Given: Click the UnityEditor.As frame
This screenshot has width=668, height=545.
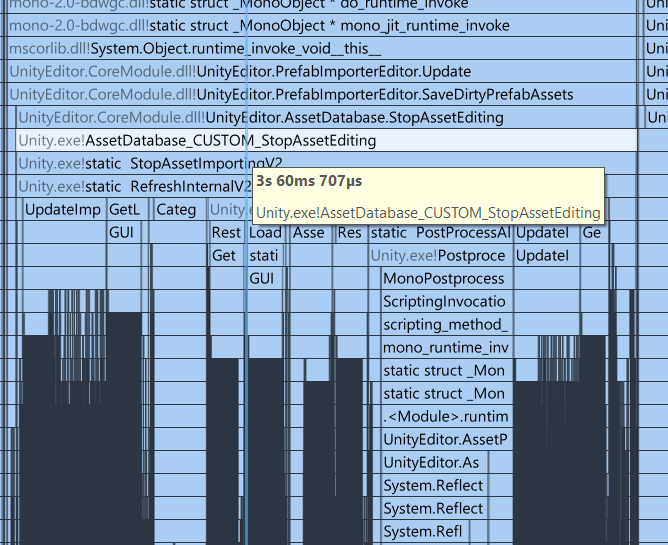Looking at the screenshot, I should pyautogui.click(x=435, y=463).
